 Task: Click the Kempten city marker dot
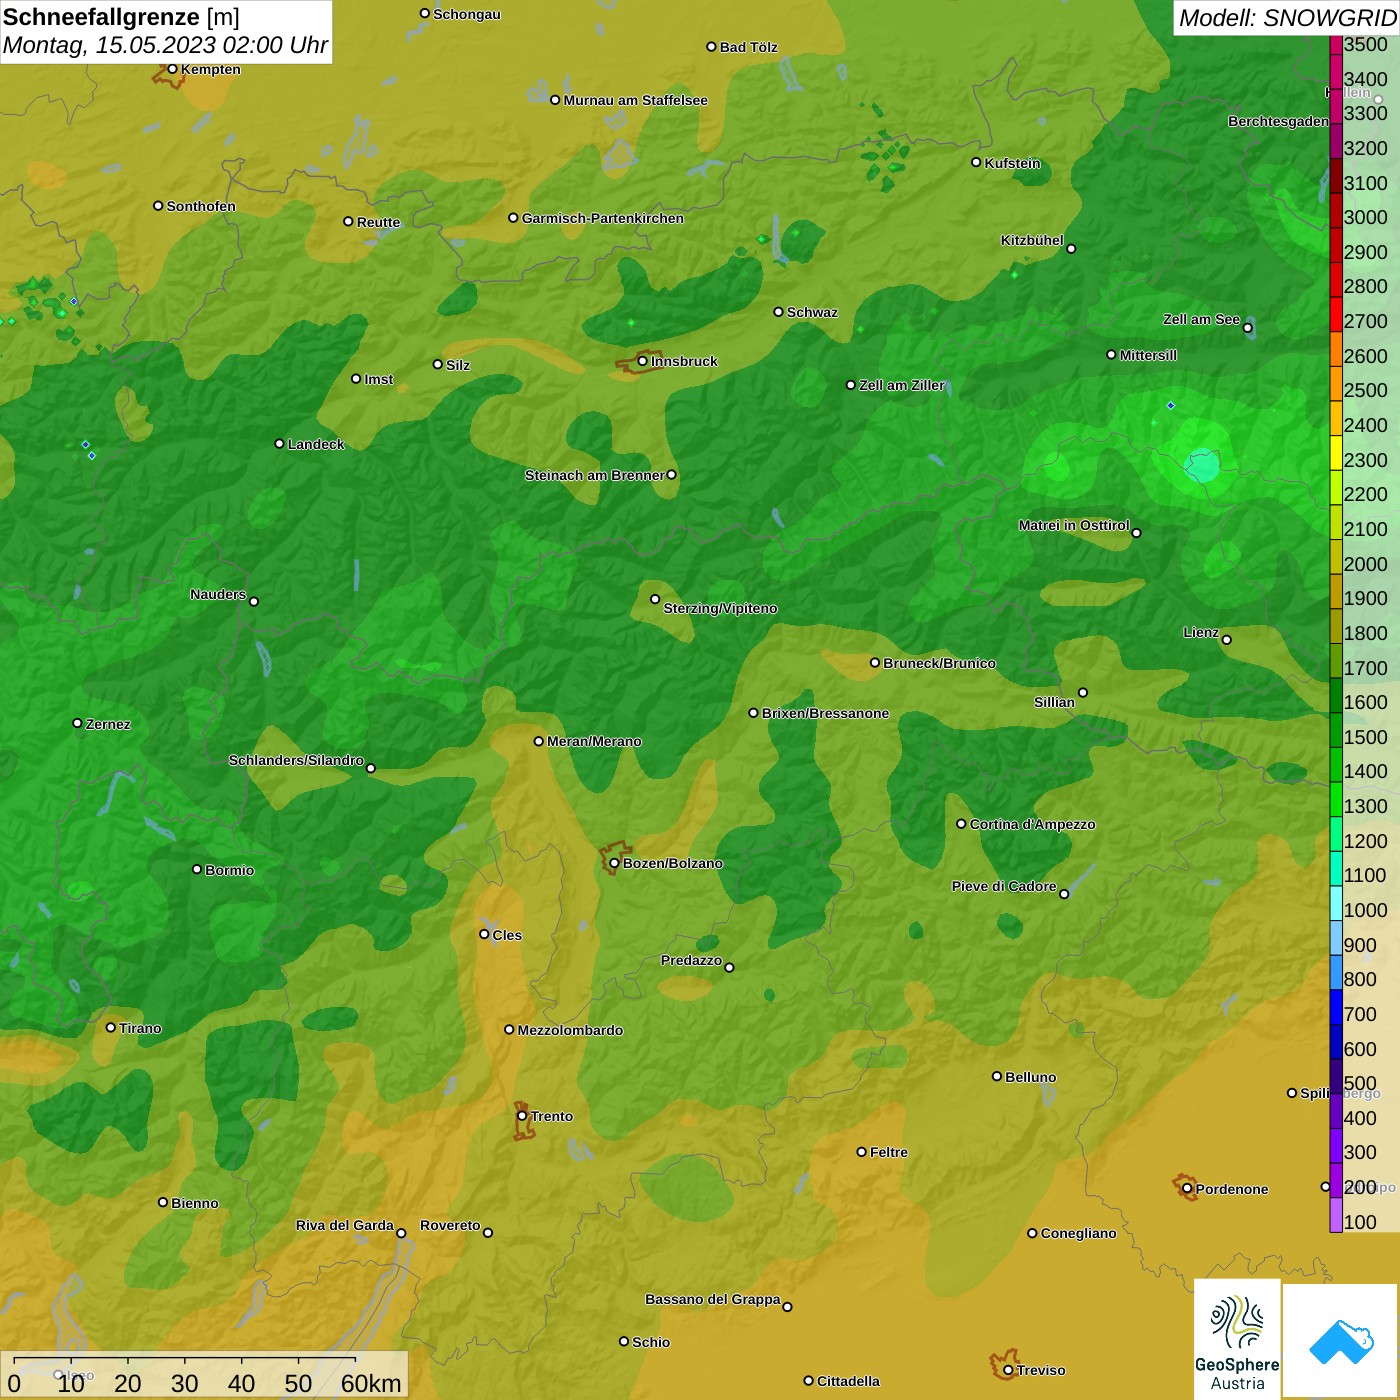coord(172,69)
